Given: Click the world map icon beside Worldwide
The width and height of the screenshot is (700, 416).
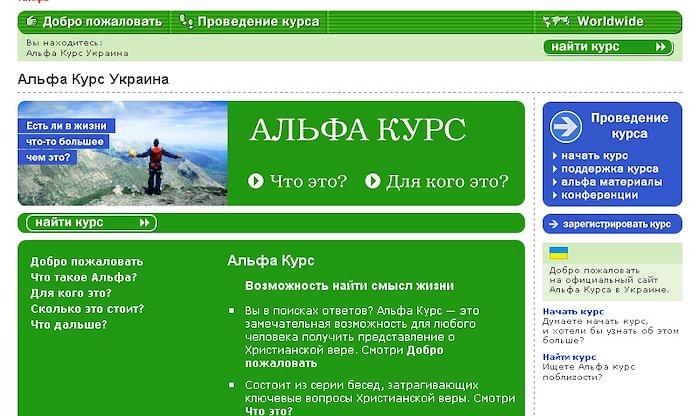Looking at the screenshot, I should click(x=556, y=21).
